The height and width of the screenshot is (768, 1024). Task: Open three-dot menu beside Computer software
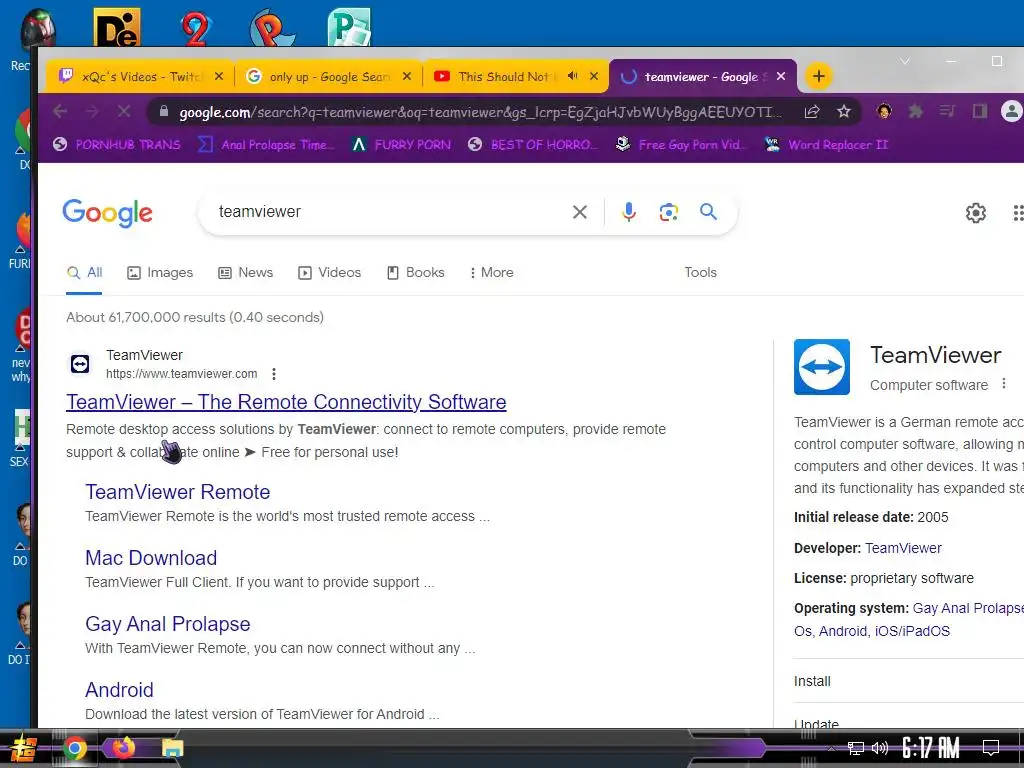[1004, 384]
